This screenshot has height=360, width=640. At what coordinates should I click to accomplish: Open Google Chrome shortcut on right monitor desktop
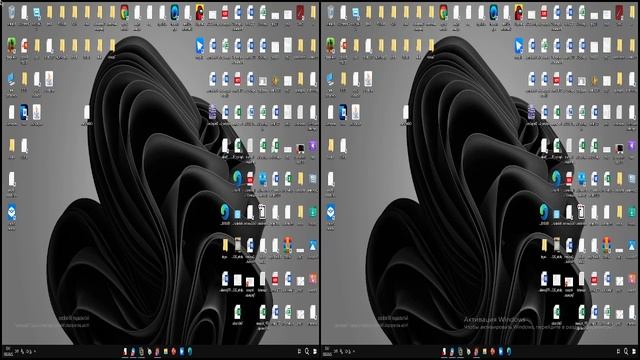click(444, 12)
